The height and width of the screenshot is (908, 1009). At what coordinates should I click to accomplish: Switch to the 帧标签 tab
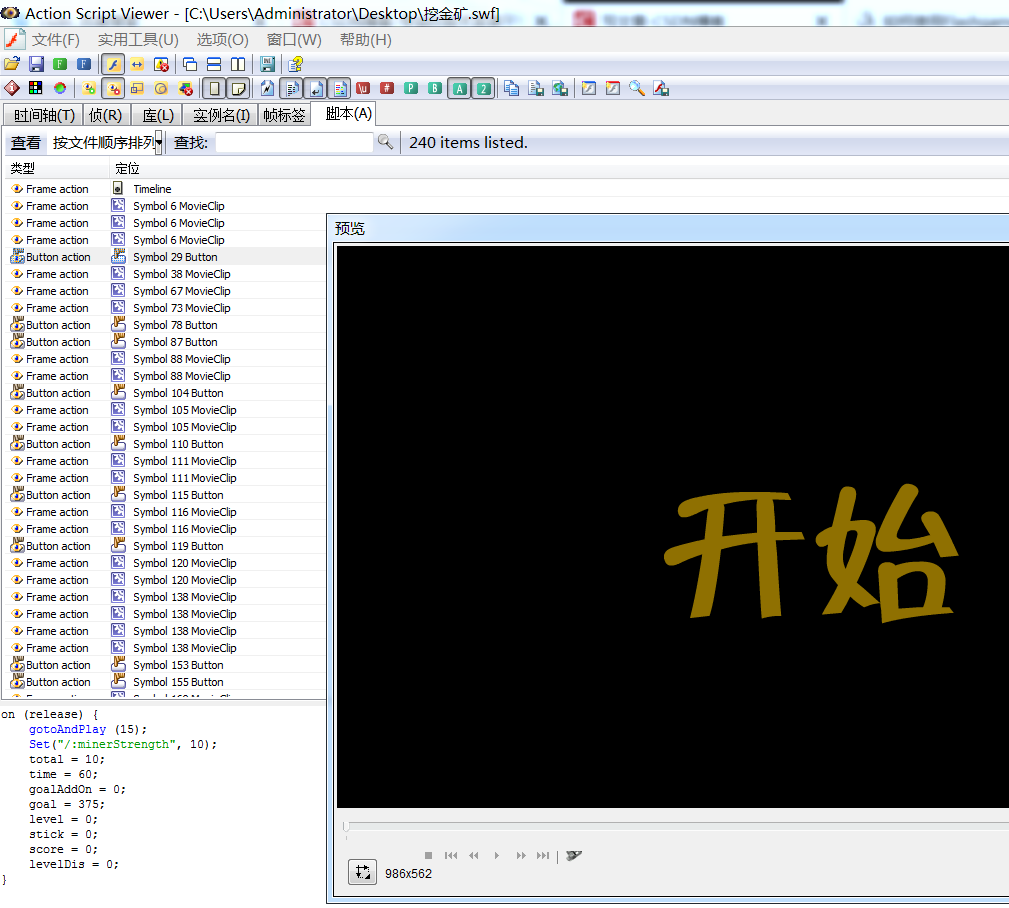[284, 115]
